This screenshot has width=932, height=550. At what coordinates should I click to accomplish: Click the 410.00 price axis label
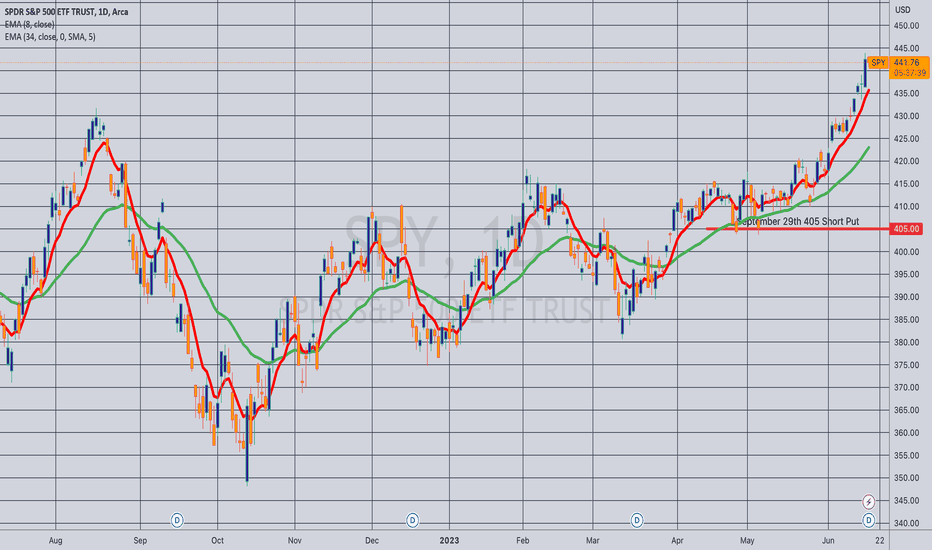pos(906,206)
